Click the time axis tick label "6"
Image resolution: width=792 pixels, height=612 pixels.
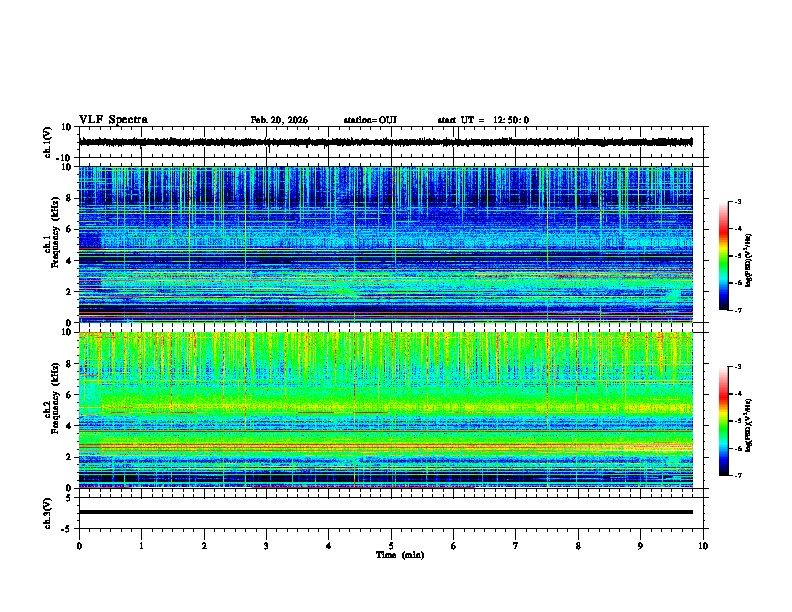453,546
